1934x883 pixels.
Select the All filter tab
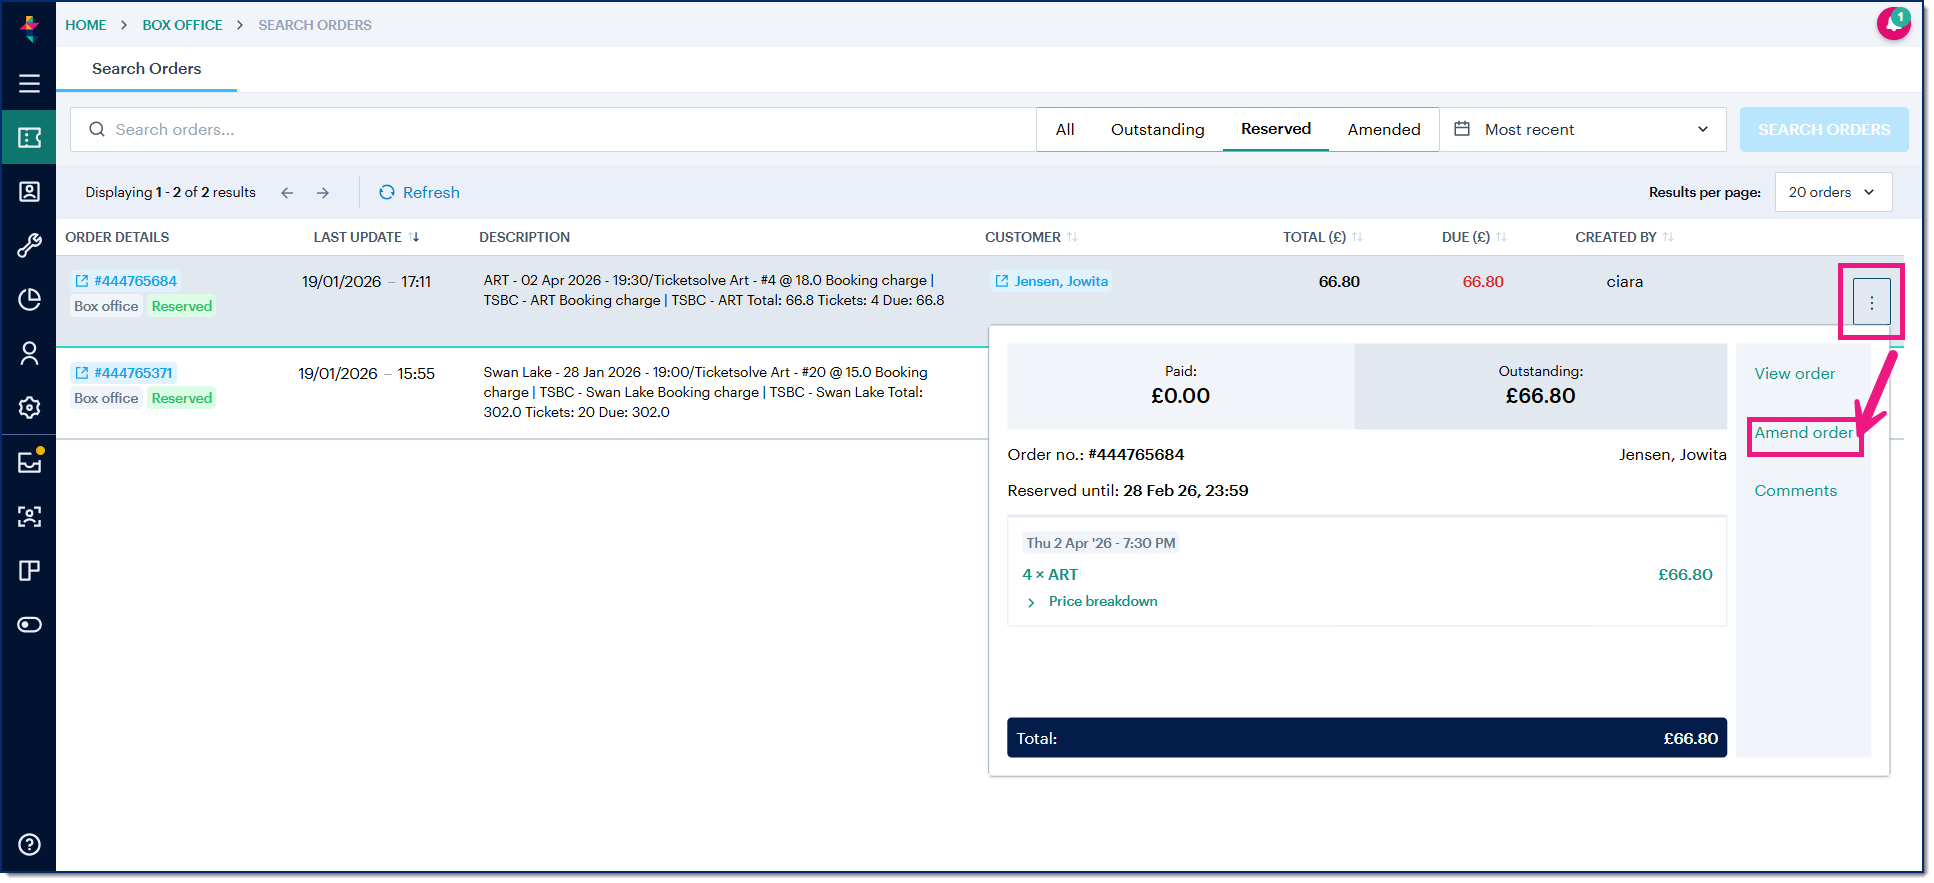click(x=1065, y=130)
